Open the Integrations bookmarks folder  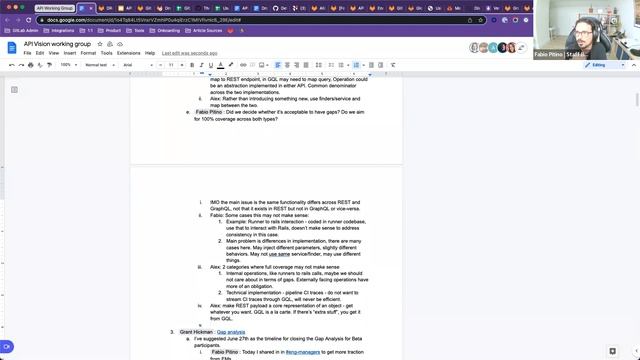[59, 31]
